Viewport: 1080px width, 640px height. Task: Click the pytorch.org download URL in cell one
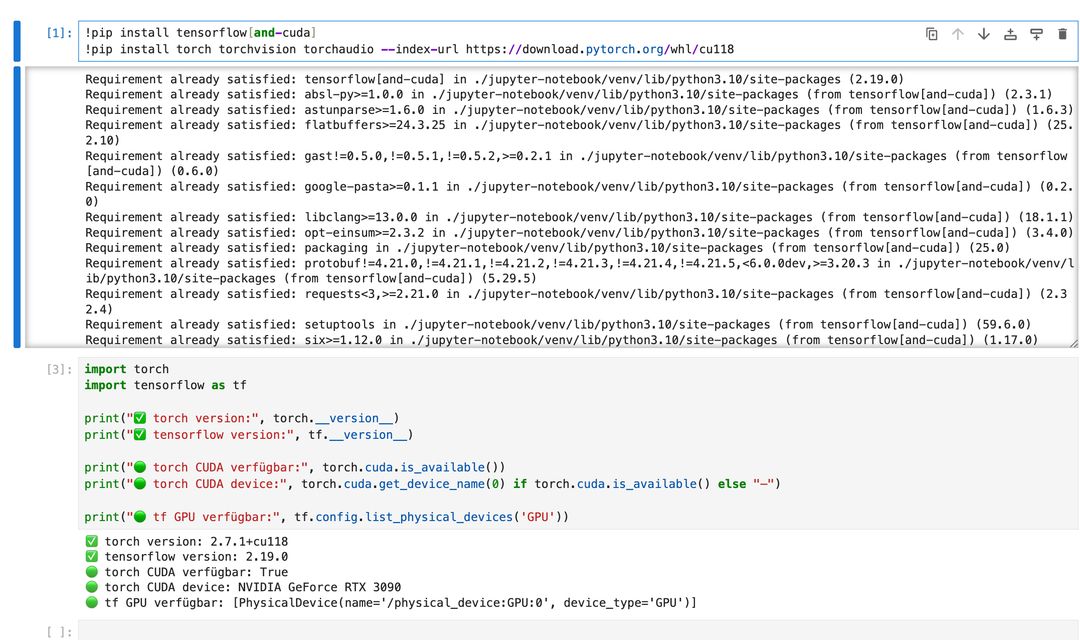600,49
